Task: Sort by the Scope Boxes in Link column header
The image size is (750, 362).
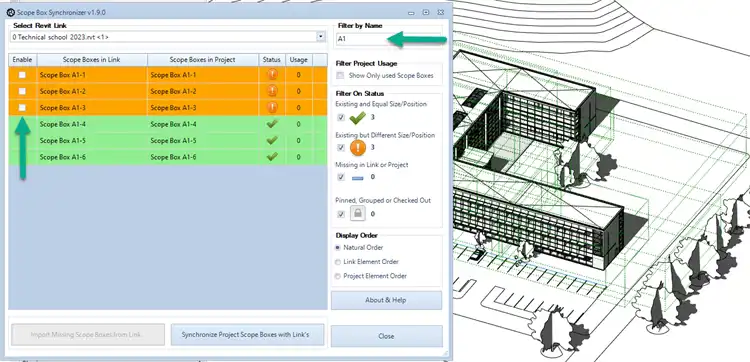Action: (x=92, y=60)
